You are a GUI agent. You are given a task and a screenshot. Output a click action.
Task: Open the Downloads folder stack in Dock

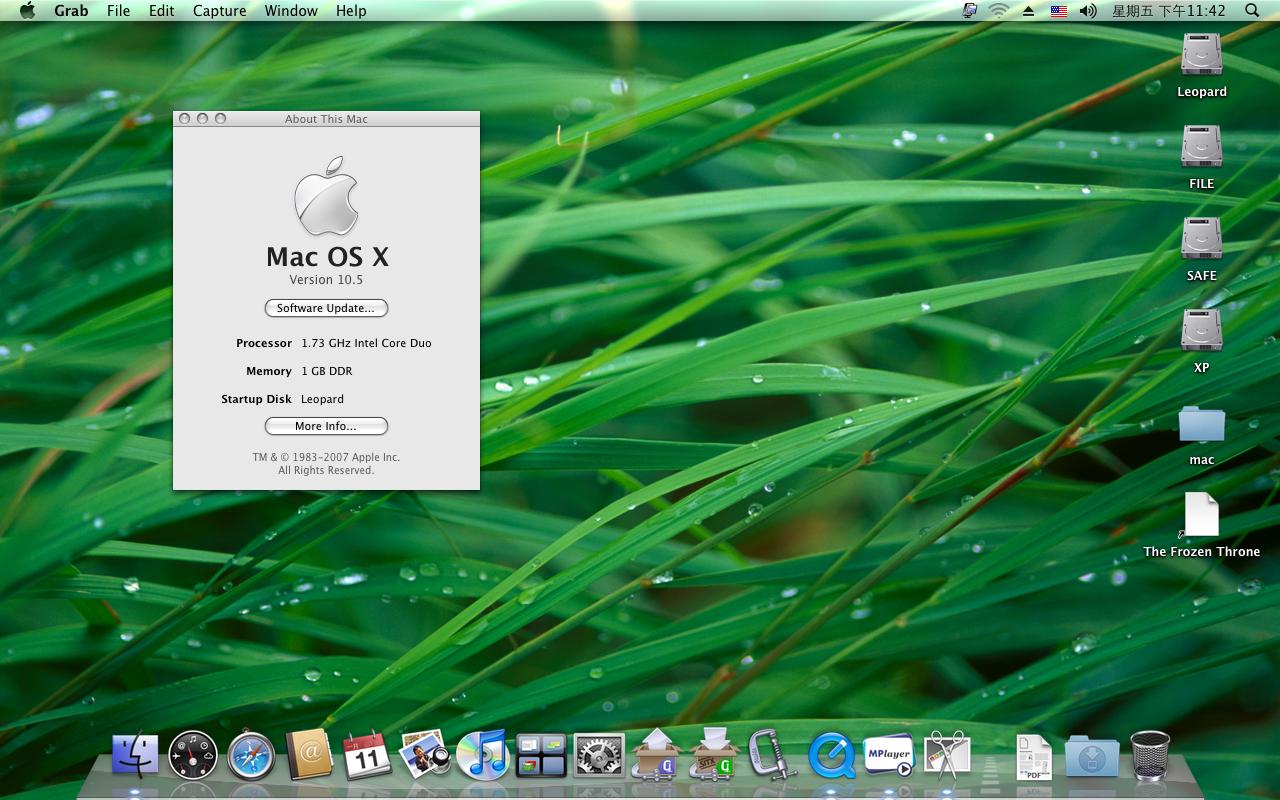(x=1092, y=757)
